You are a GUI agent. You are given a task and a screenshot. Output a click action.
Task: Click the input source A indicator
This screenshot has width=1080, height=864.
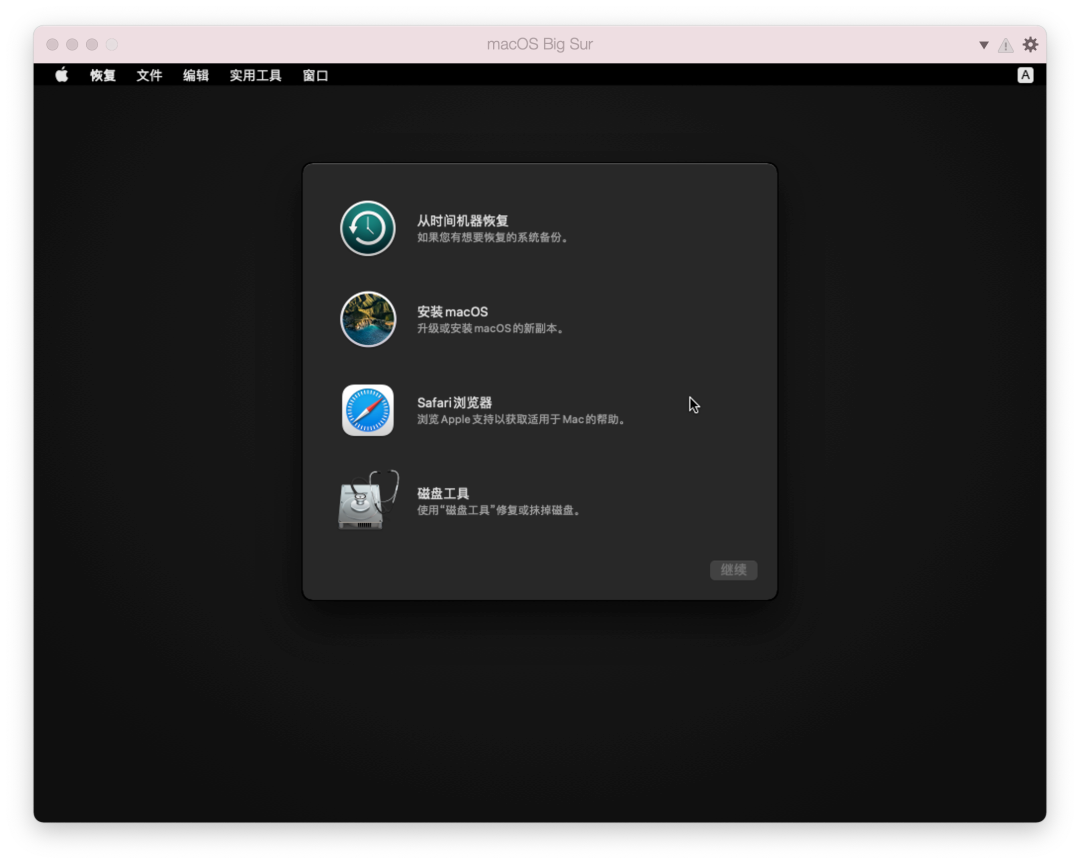[x=1025, y=74]
